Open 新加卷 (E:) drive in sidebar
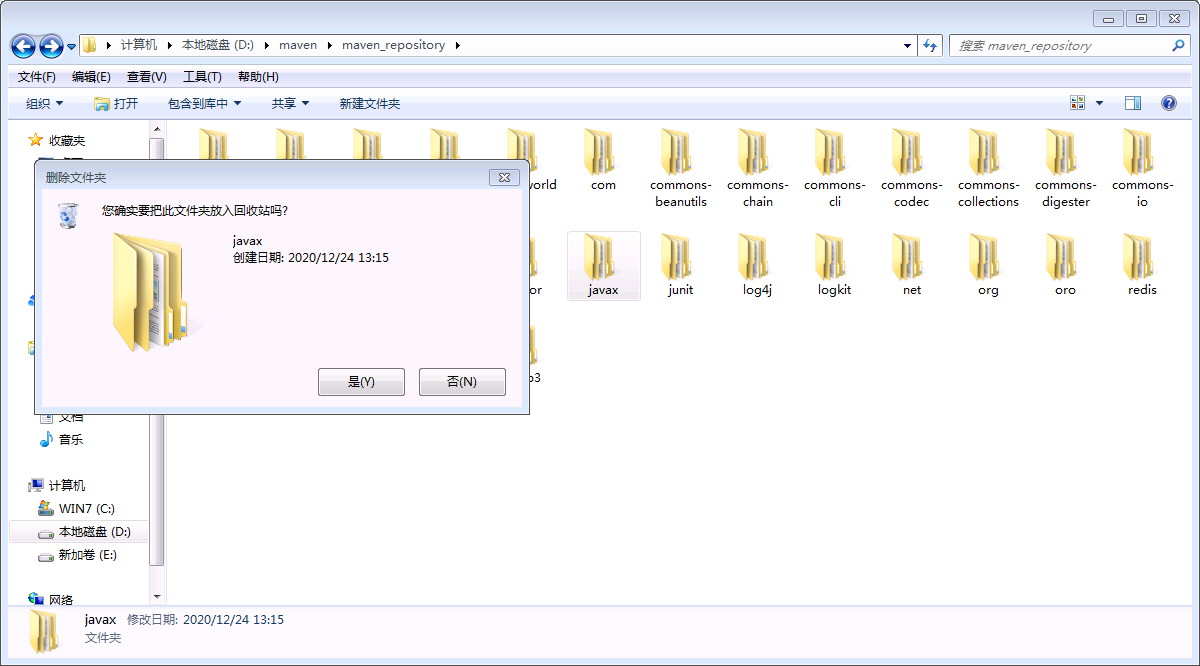 (88, 554)
